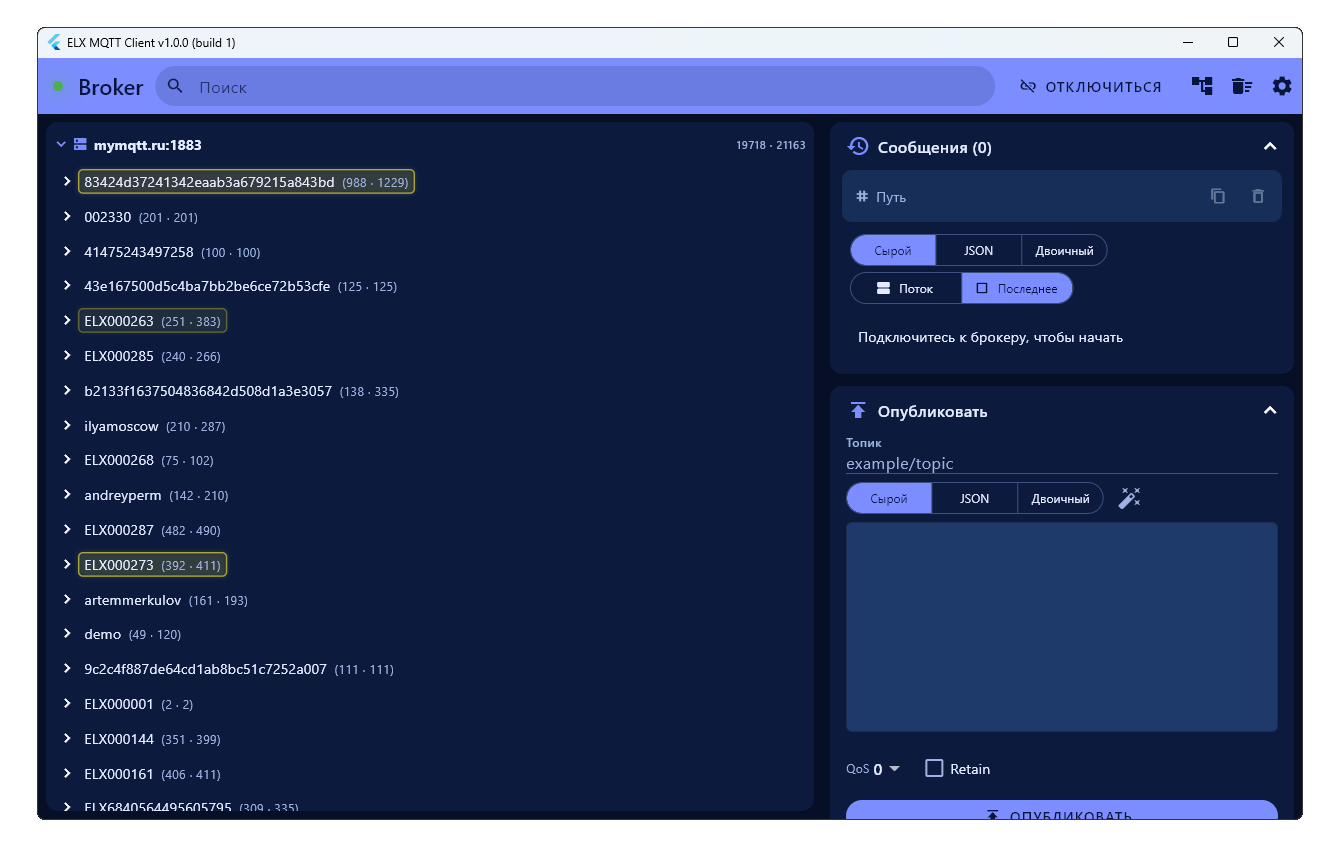The height and width of the screenshot is (852, 1327).
Task: Maximize the ELX MQTT Client window
Action: coord(1233,42)
